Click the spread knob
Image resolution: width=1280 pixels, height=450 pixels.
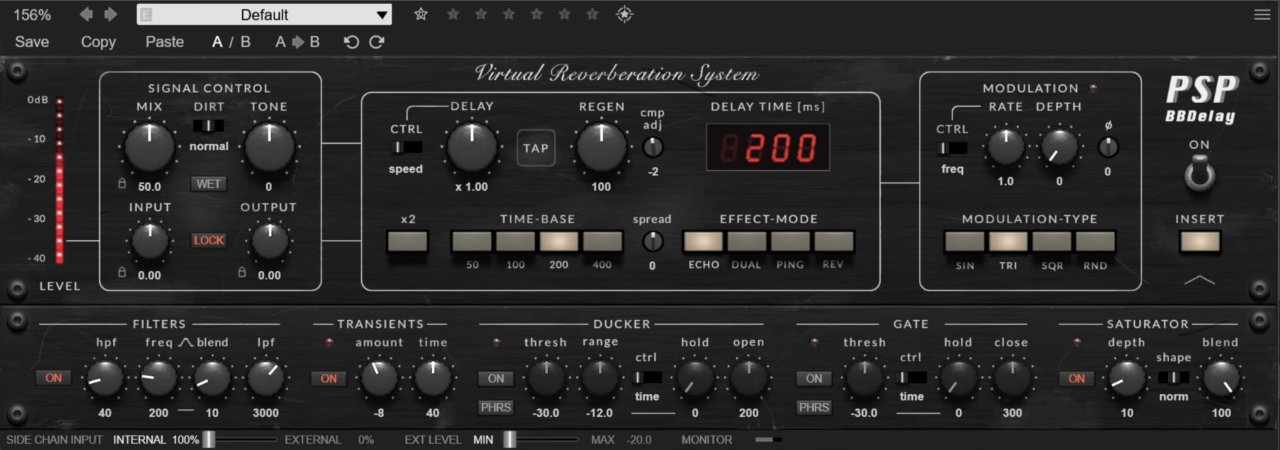click(x=652, y=241)
